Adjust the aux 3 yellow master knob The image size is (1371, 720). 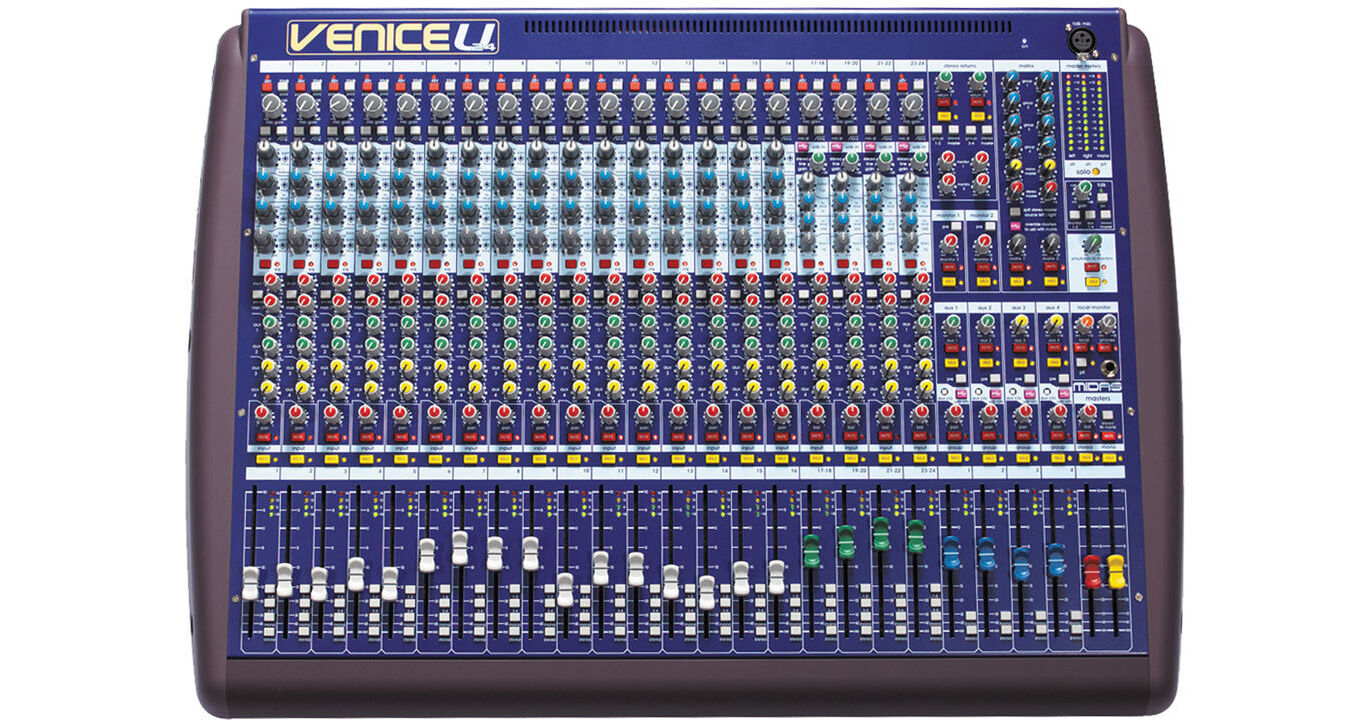(x=1020, y=323)
